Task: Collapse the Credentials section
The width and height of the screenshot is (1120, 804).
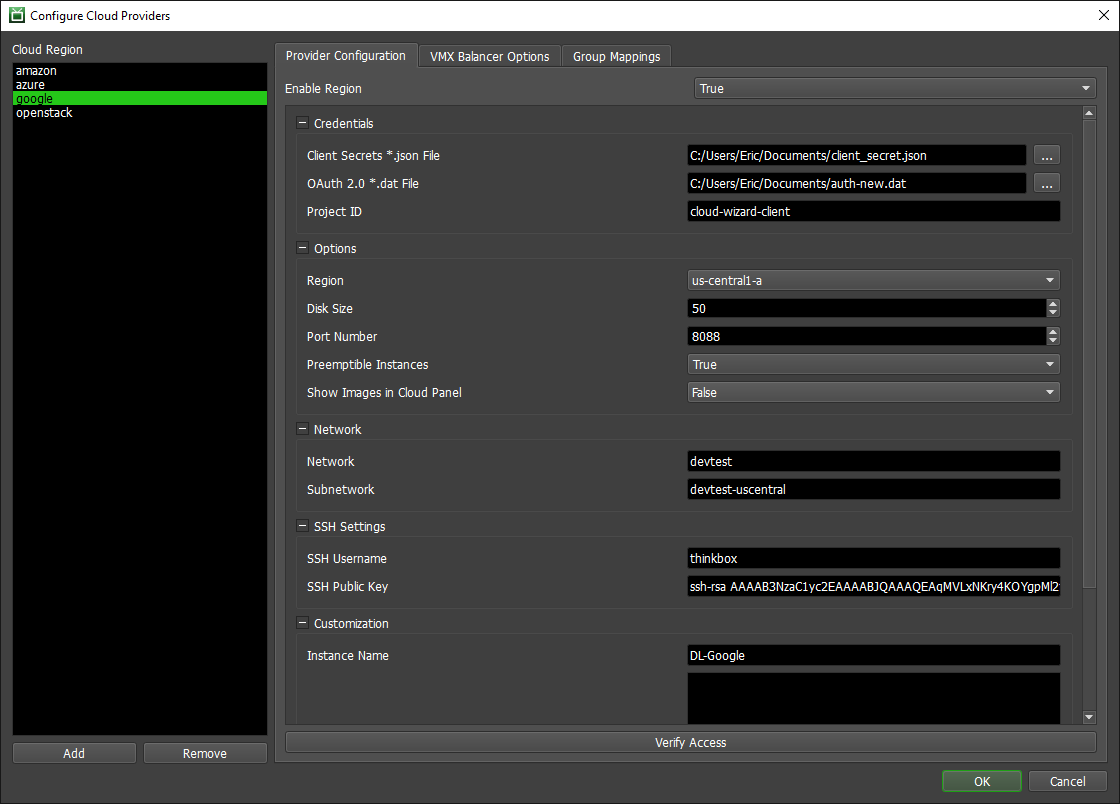Action: point(302,123)
